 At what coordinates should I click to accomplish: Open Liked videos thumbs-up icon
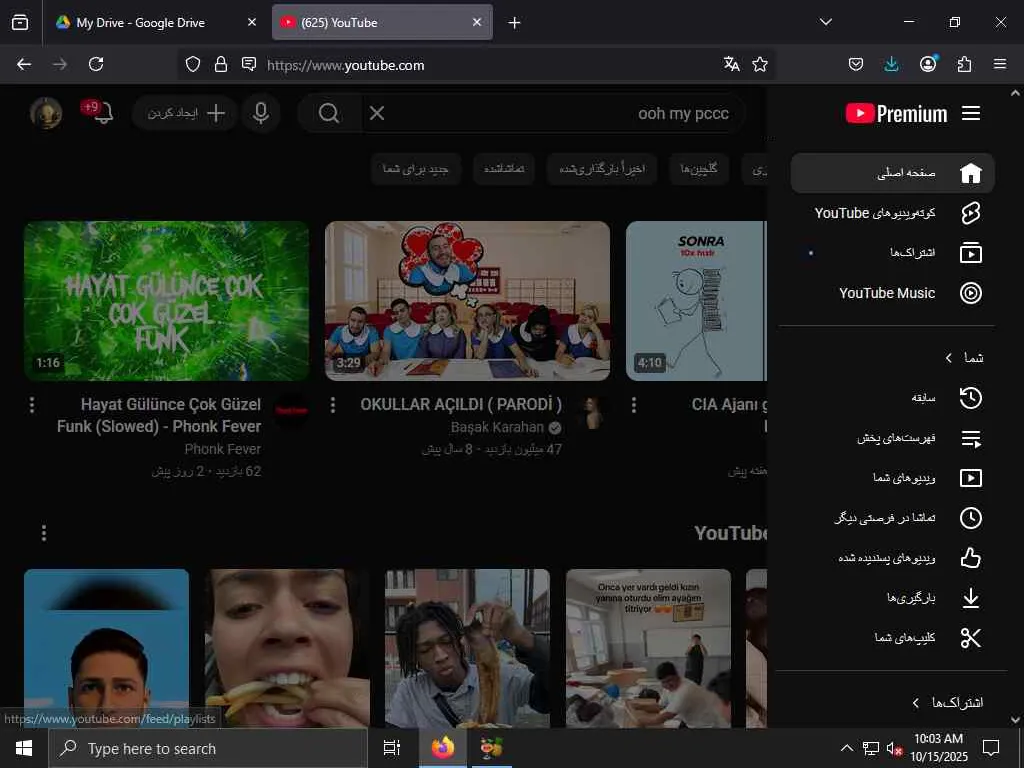click(x=970, y=558)
